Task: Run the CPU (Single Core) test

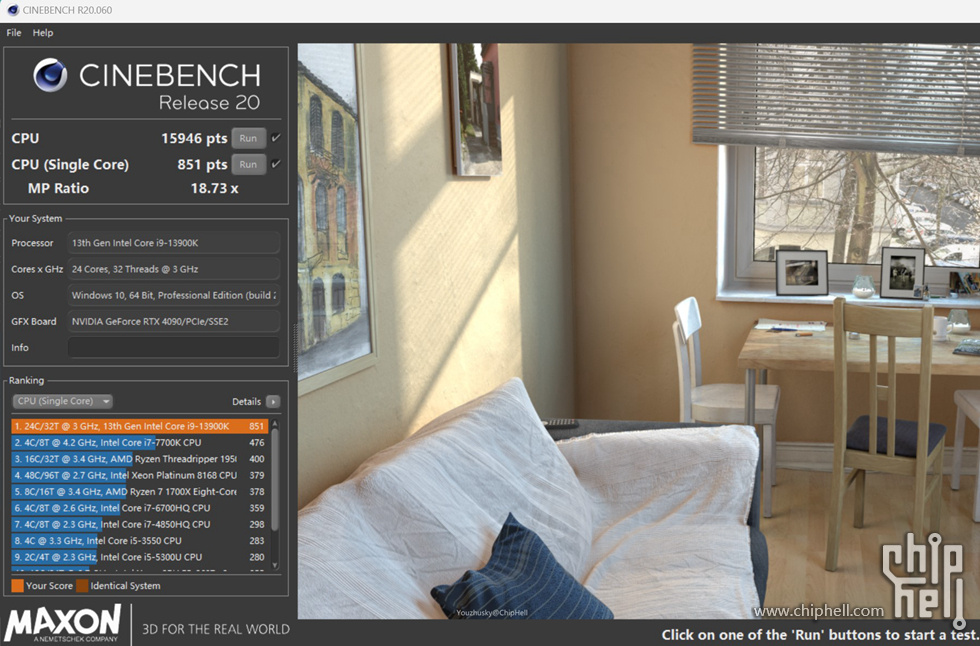Action: [x=248, y=164]
